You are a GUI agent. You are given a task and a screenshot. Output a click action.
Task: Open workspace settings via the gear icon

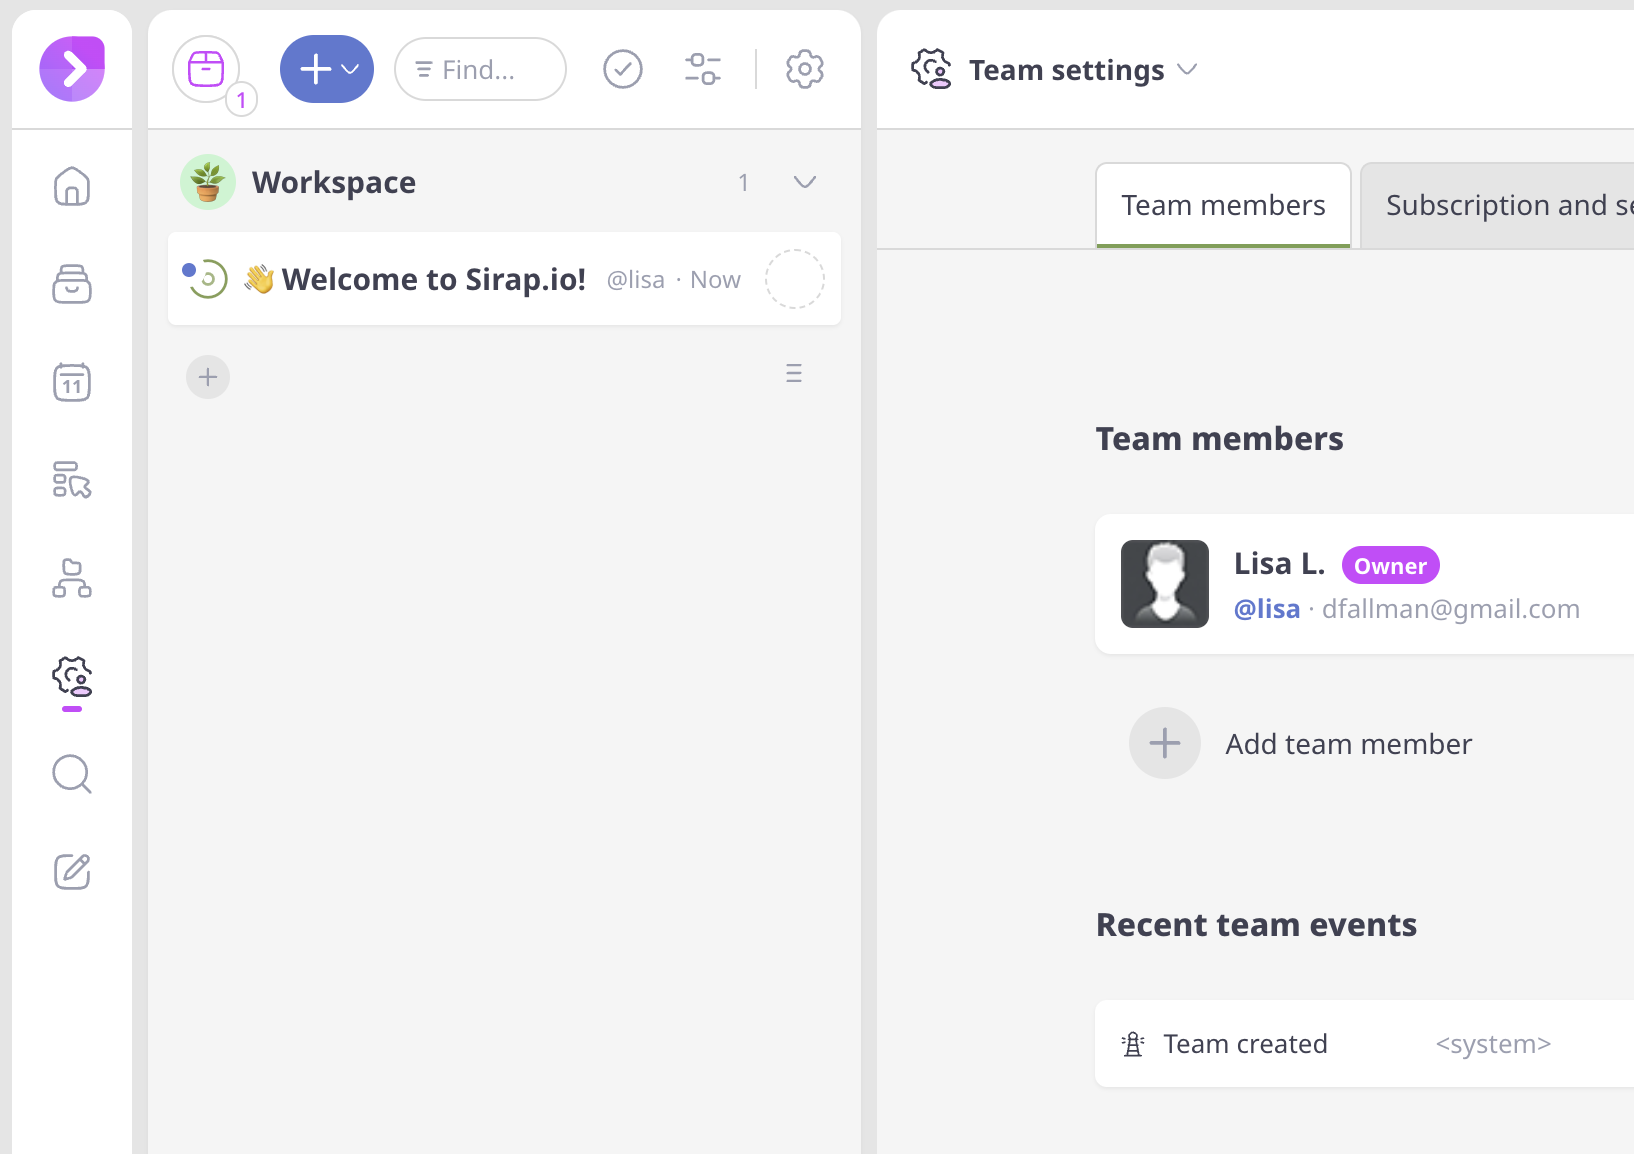coord(804,69)
